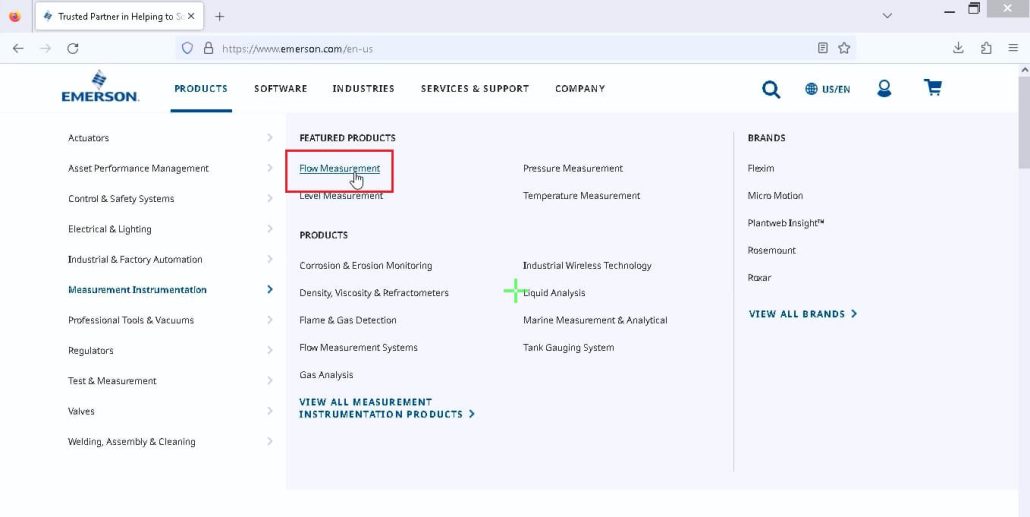Screen dimensions: 1030x517
Task: Open the SOFTWARE menu
Action: coord(280,88)
